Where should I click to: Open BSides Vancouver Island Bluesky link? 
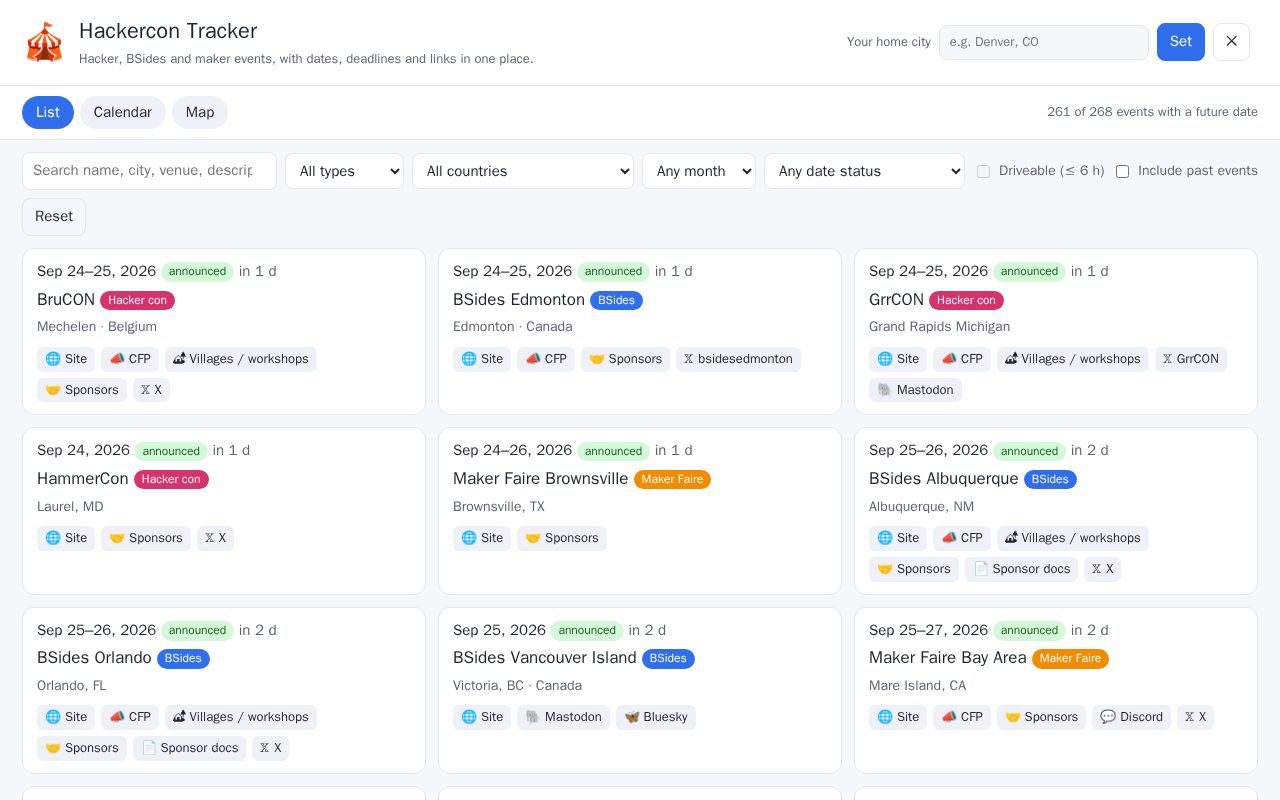(x=656, y=717)
